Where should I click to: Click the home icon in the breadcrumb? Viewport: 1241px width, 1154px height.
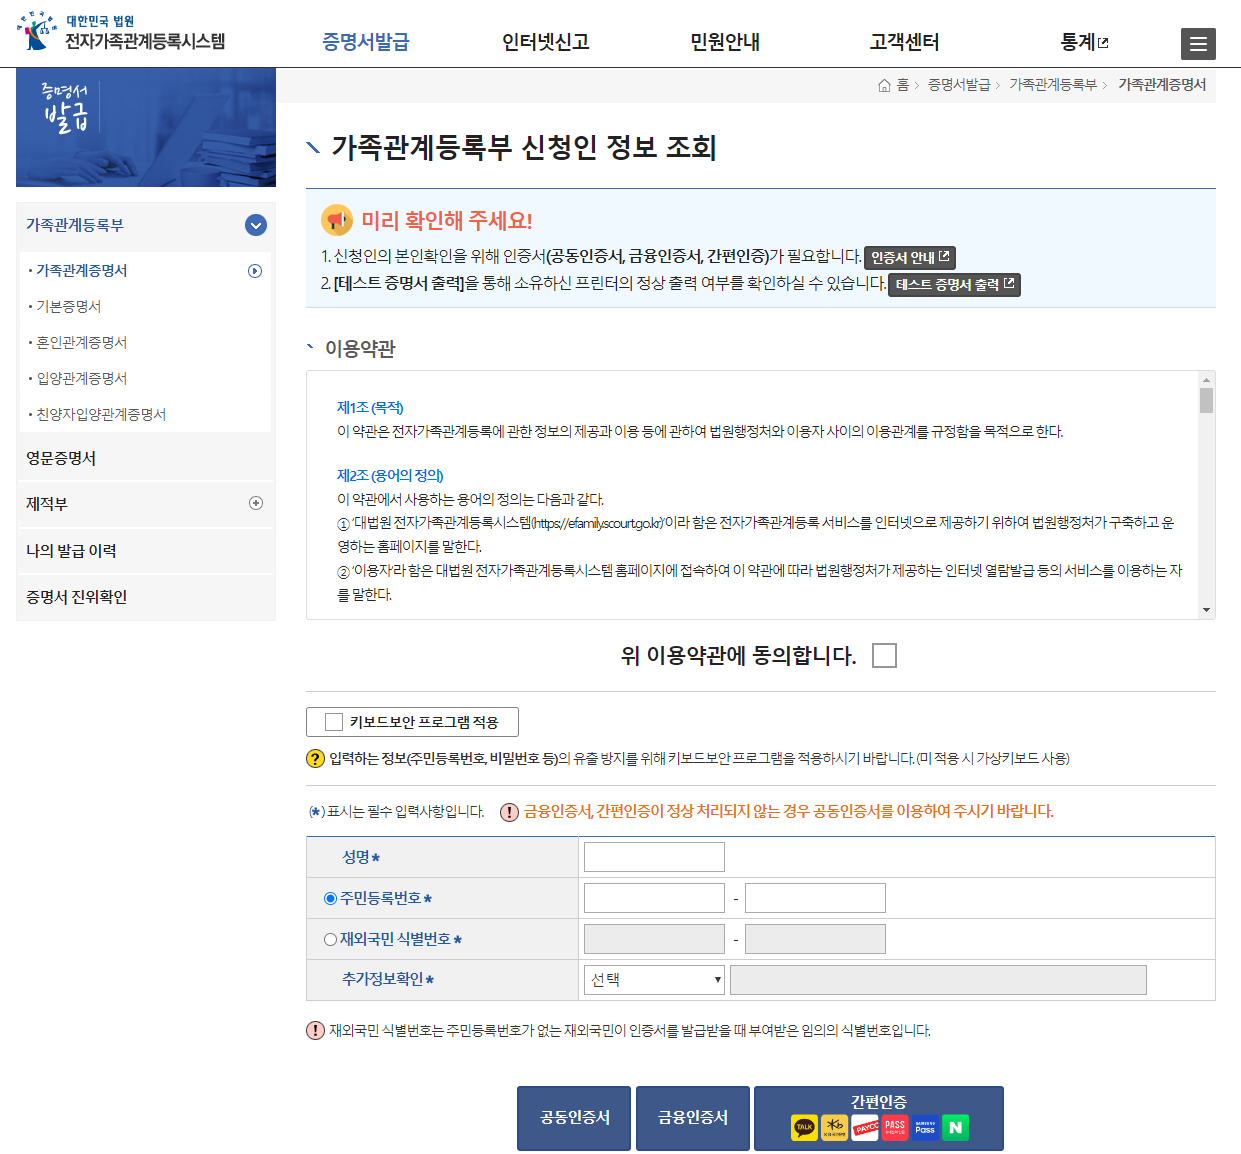pos(884,85)
